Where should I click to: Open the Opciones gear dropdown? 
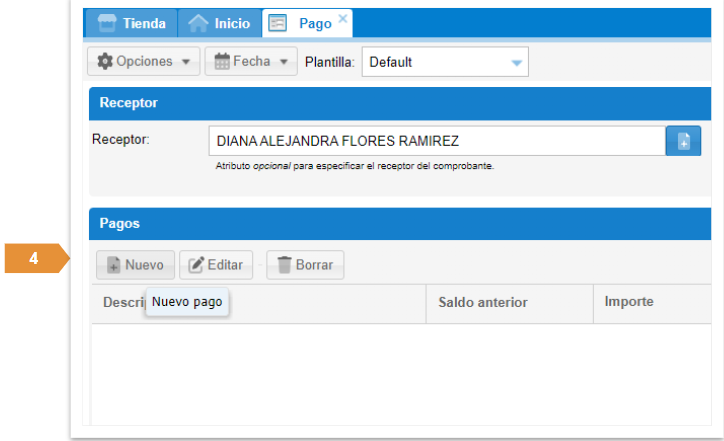click(x=144, y=61)
